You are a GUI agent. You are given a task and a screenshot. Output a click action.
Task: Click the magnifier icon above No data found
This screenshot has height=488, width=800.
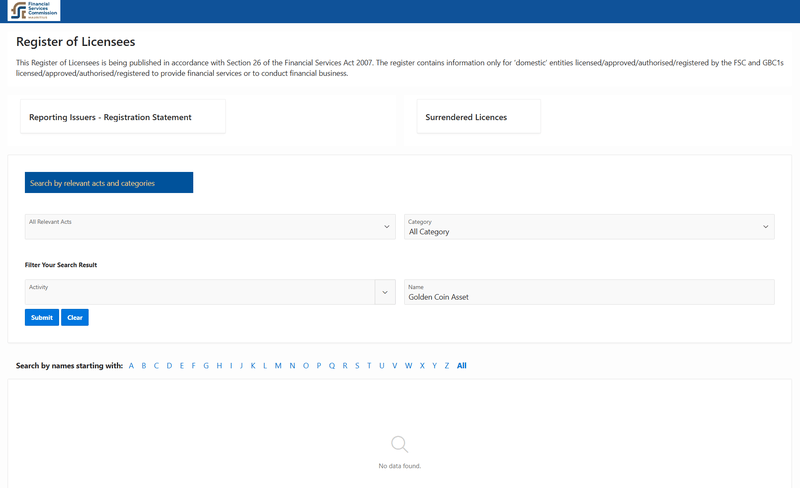(x=399, y=444)
